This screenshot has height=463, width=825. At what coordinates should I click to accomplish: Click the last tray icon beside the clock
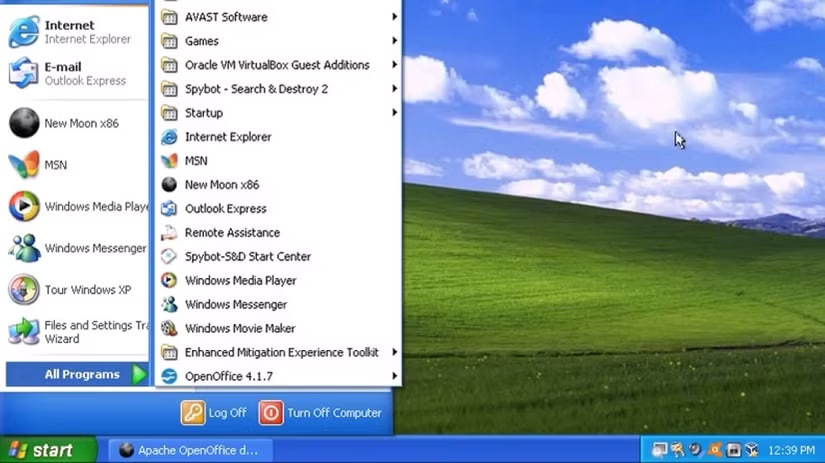coord(752,450)
